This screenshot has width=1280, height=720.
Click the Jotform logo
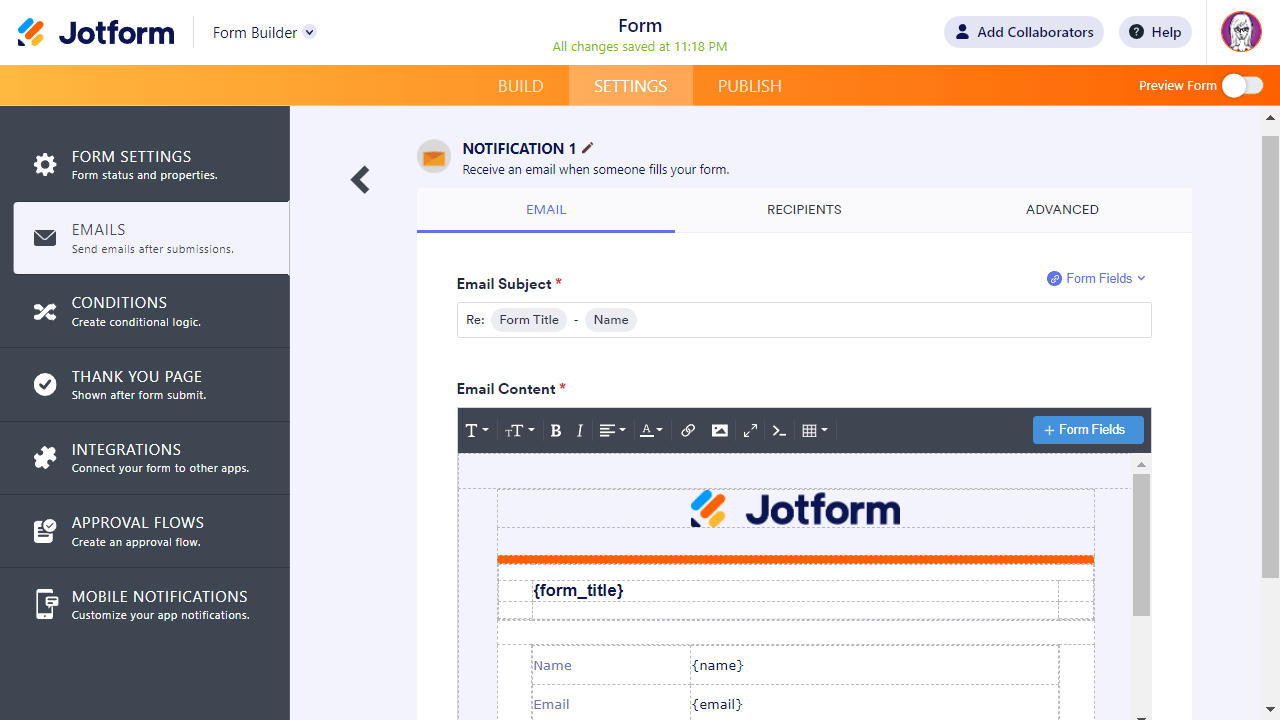(x=96, y=32)
